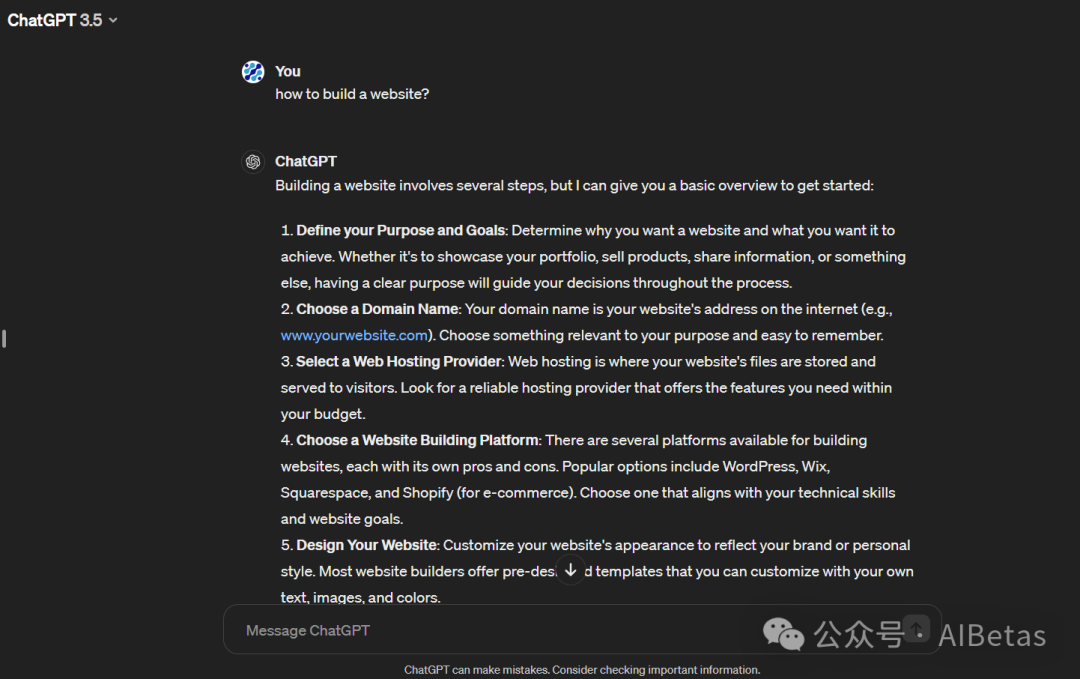This screenshot has width=1080, height=679.
Task: Click the "ChatGPT can make mistakes" disclaimer text
Action: coord(581,670)
